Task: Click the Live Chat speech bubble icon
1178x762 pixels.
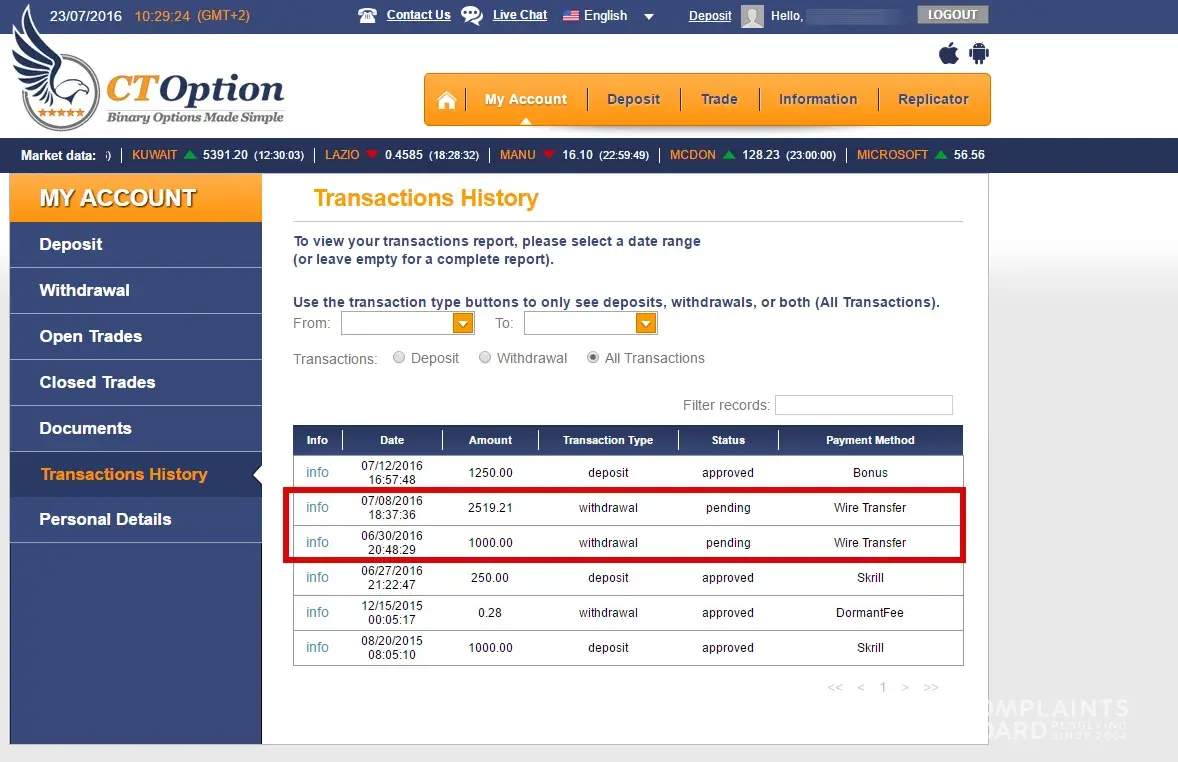Action: click(472, 16)
